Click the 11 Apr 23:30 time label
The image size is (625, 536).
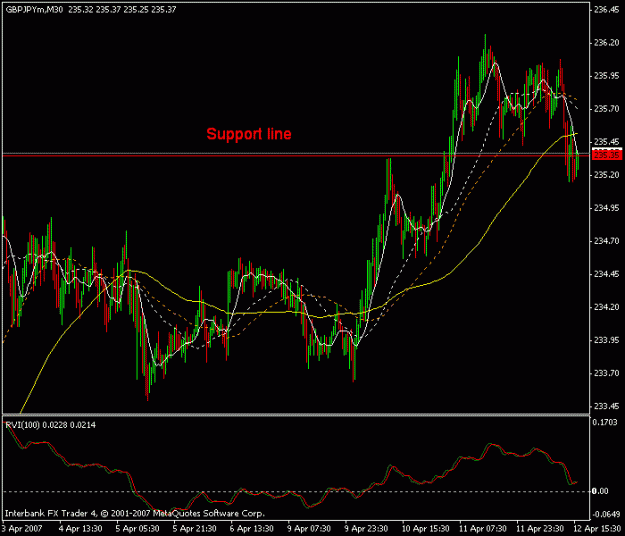(x=540, y=529)
